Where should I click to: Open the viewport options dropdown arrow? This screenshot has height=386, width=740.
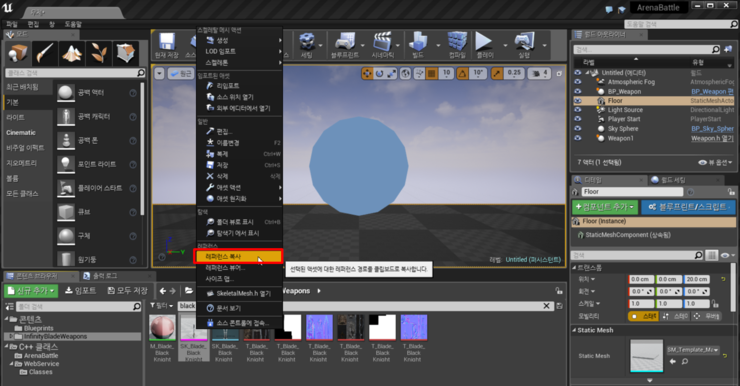click(x=160, y=74)
